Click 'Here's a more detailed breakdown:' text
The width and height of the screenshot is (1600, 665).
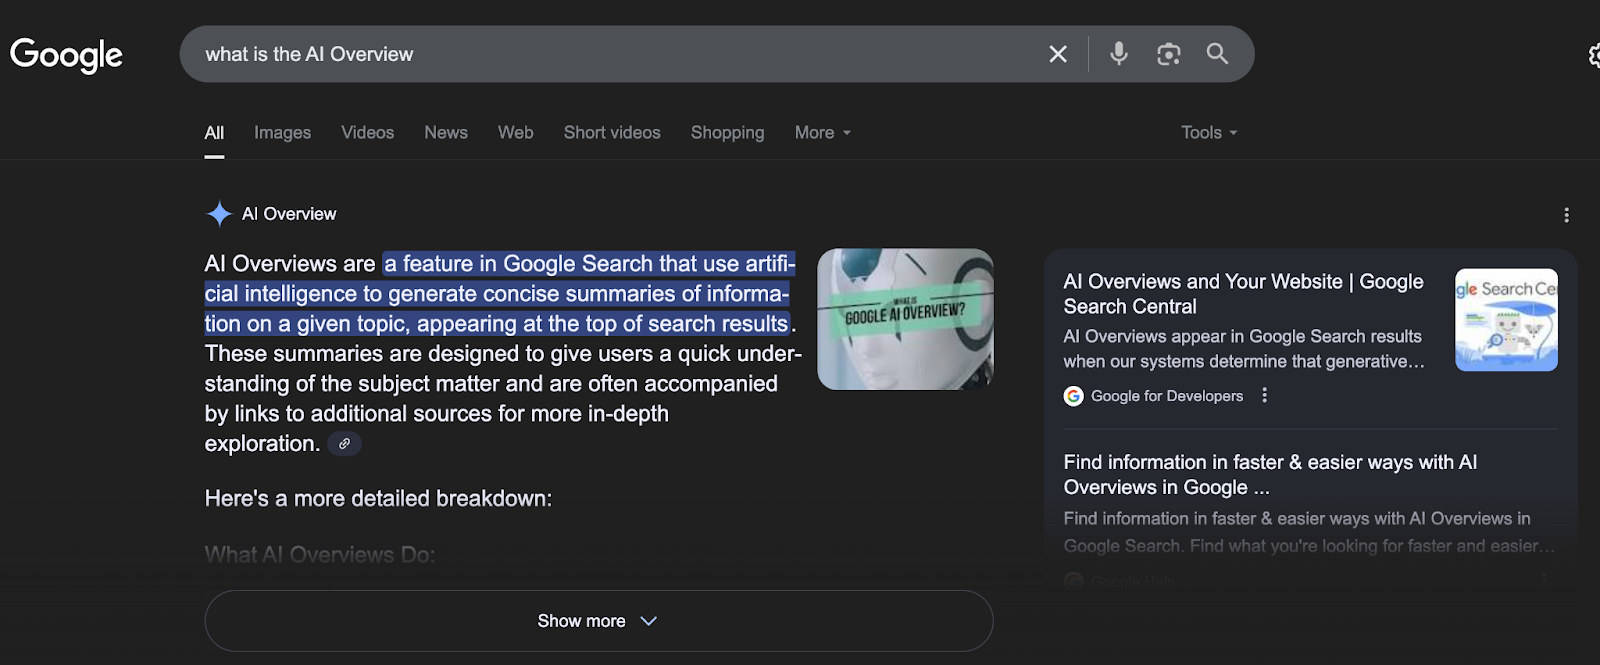click(x=378, y=499)
